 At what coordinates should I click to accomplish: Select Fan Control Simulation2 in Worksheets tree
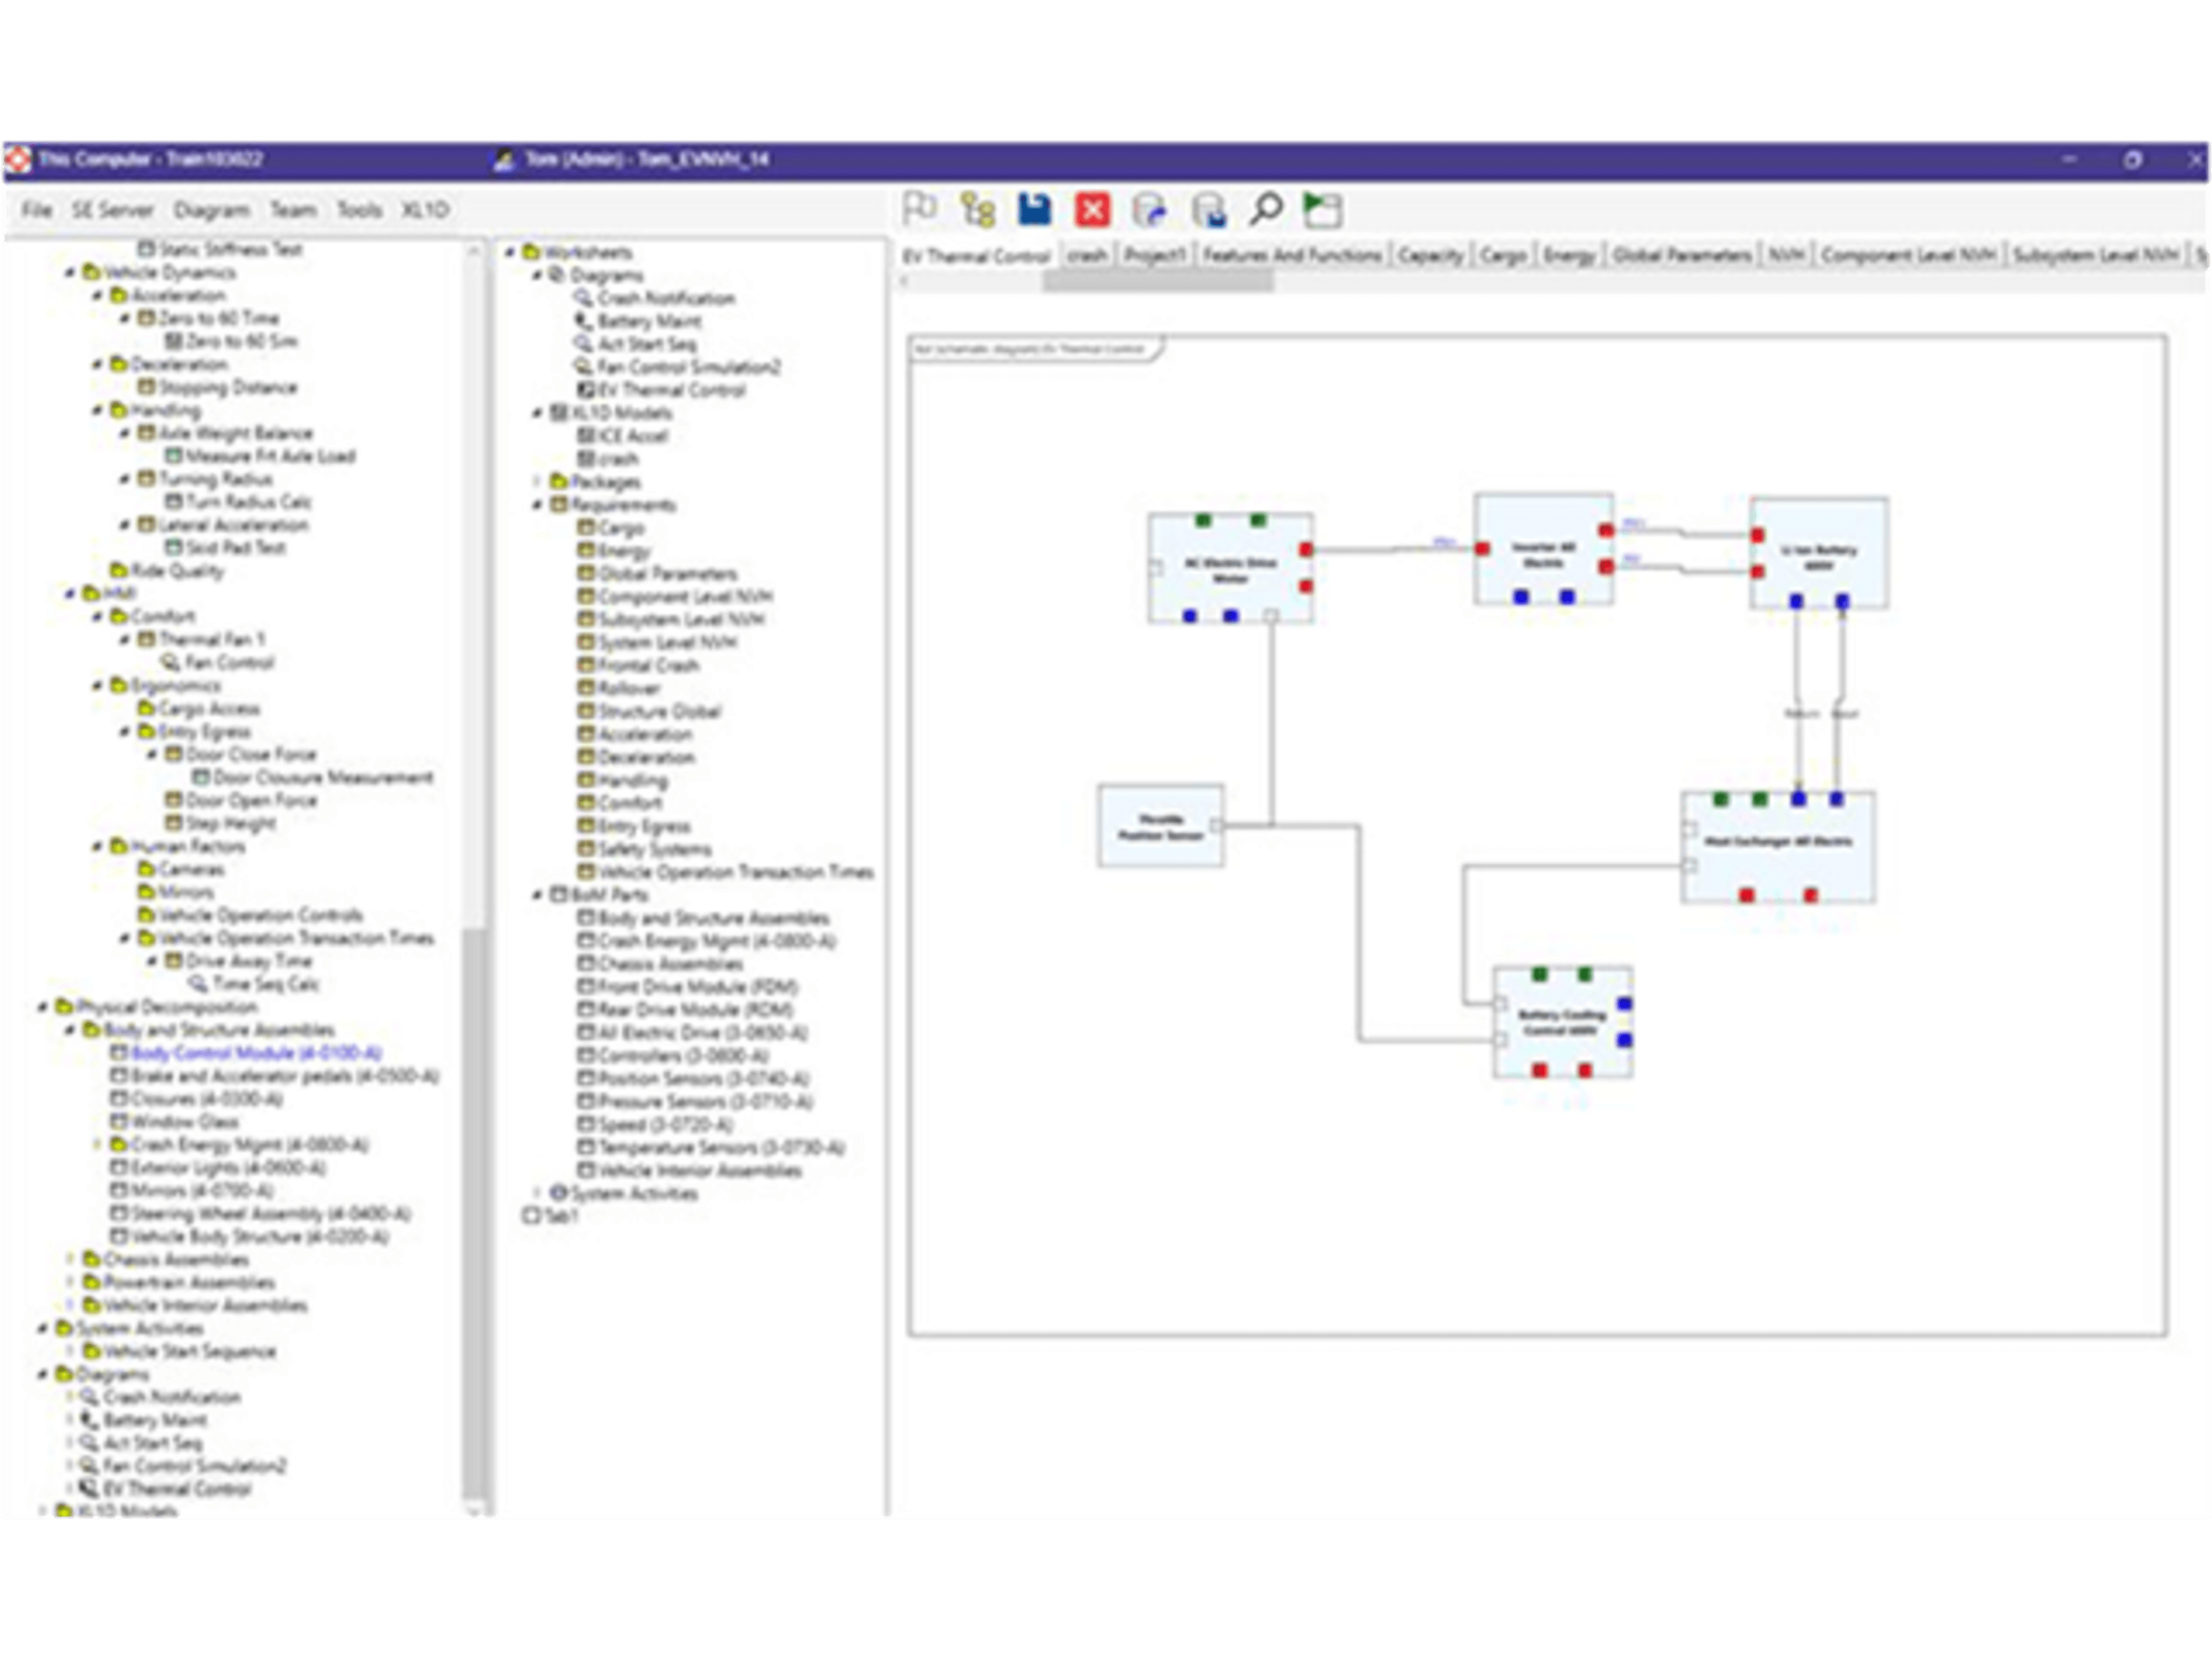tap(688, 367)
